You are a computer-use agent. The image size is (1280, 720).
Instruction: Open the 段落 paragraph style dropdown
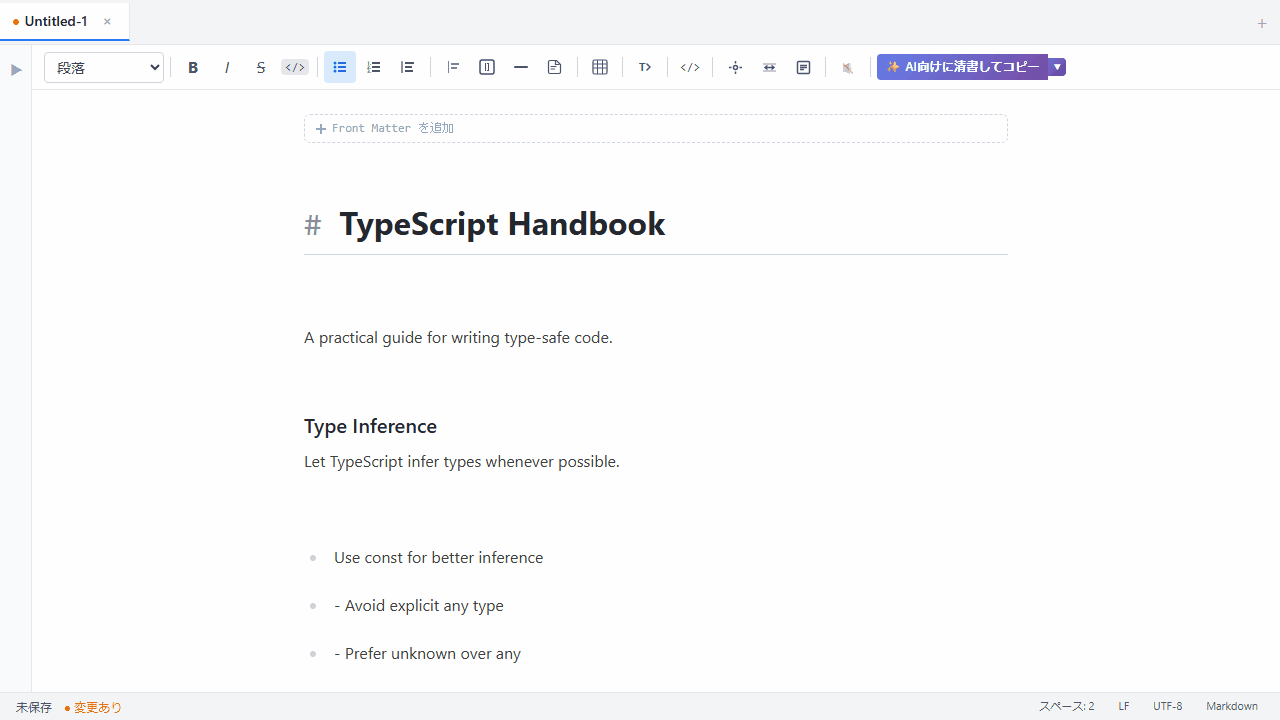click(104, 67)
